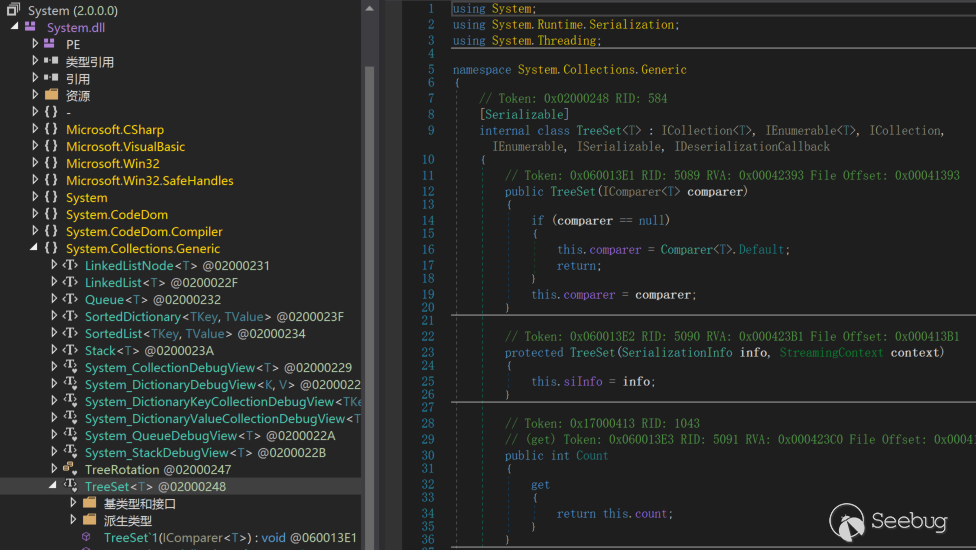This screenshot has width=976, height=550.
Task: Click the TreeRotation enum icon
Action: 70,469
